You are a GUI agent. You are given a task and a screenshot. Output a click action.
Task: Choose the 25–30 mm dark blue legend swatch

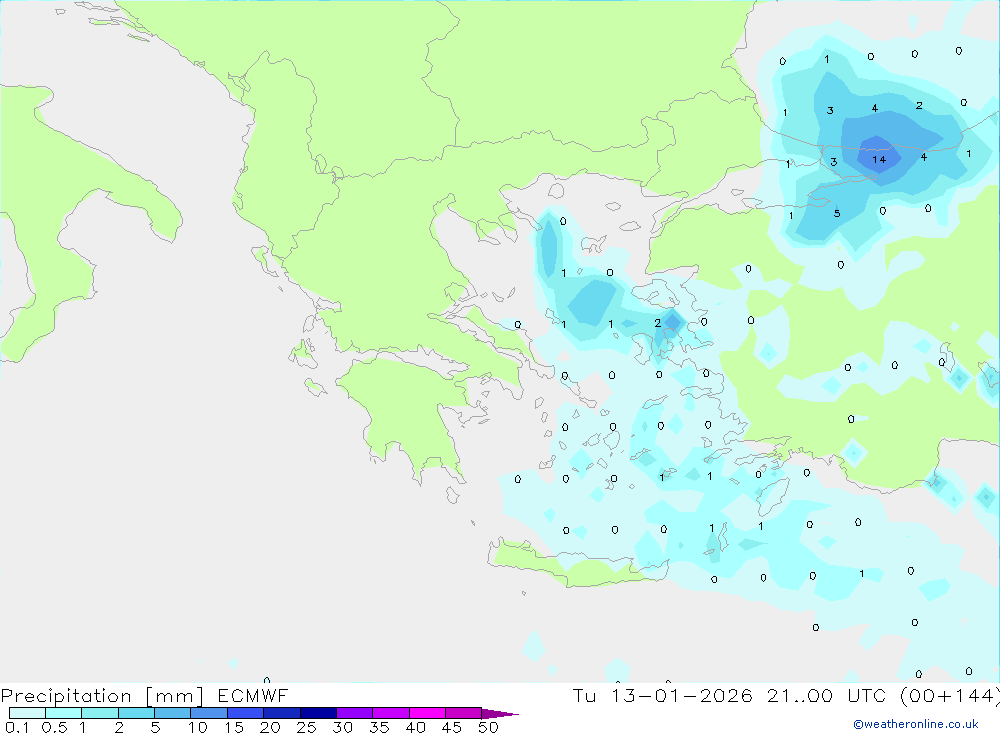coord(318,713)
